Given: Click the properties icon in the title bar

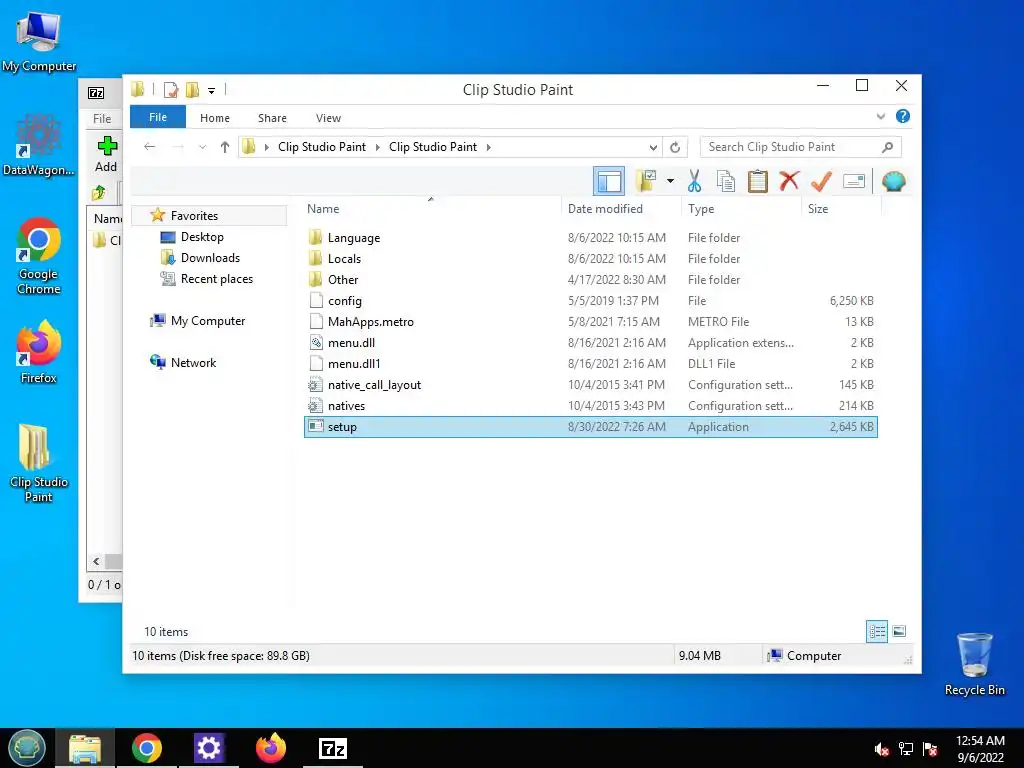Looking at the screenshot, I should 170,89.
